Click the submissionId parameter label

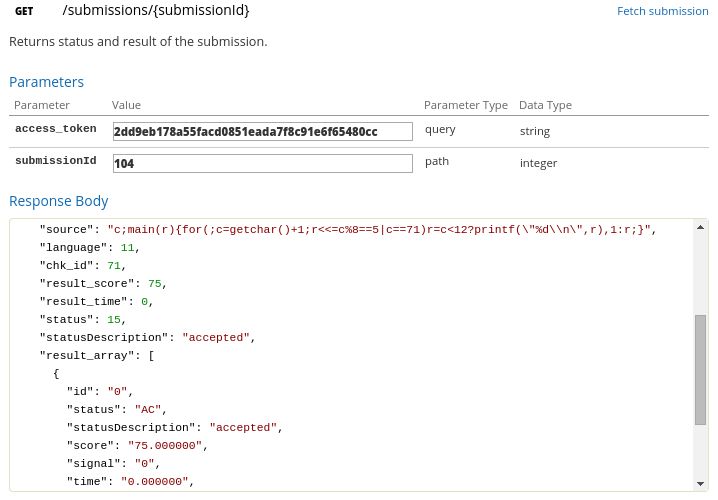(55, 161)
